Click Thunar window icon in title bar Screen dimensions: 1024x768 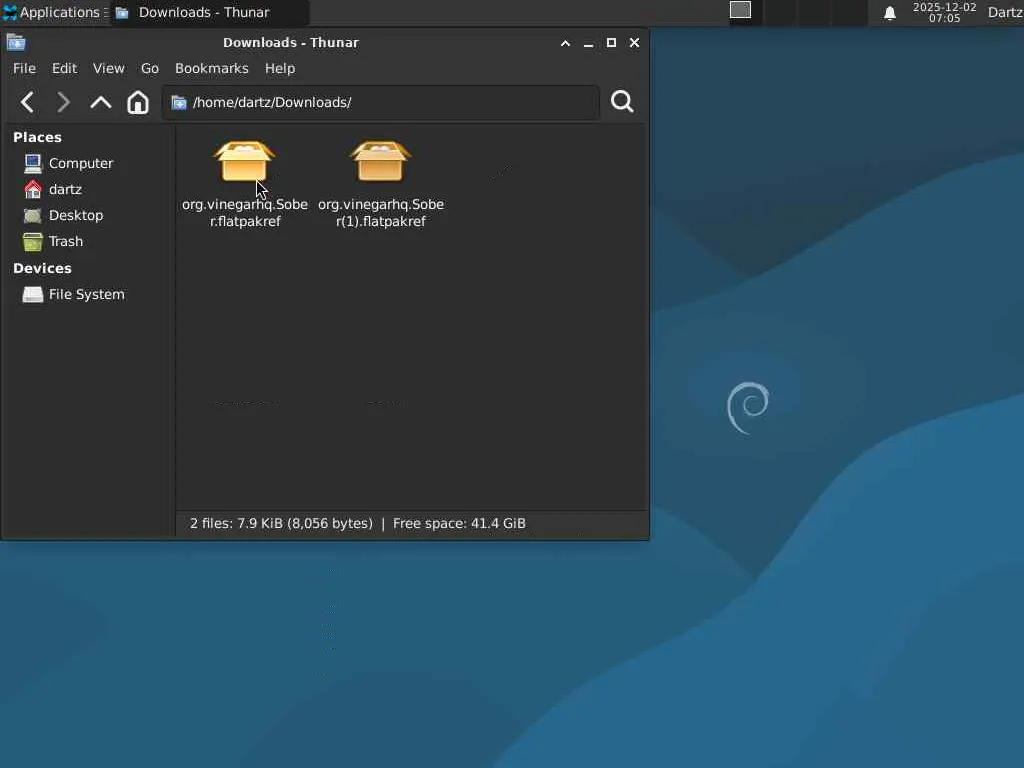(x=16, y=43)
